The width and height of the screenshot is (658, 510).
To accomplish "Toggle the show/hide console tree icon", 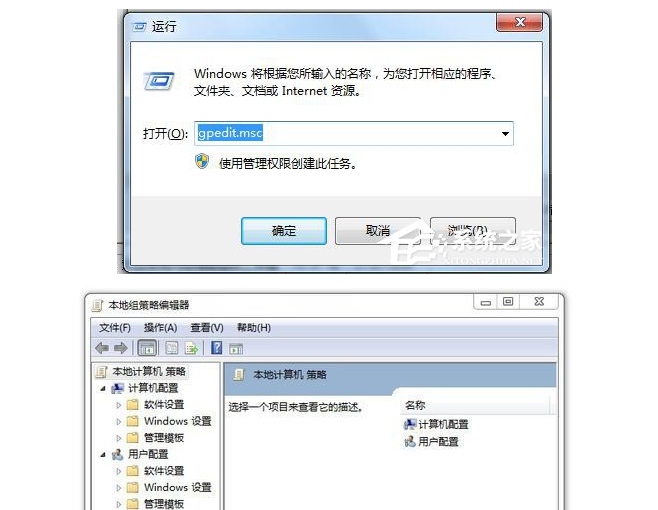I will [147, 348].
